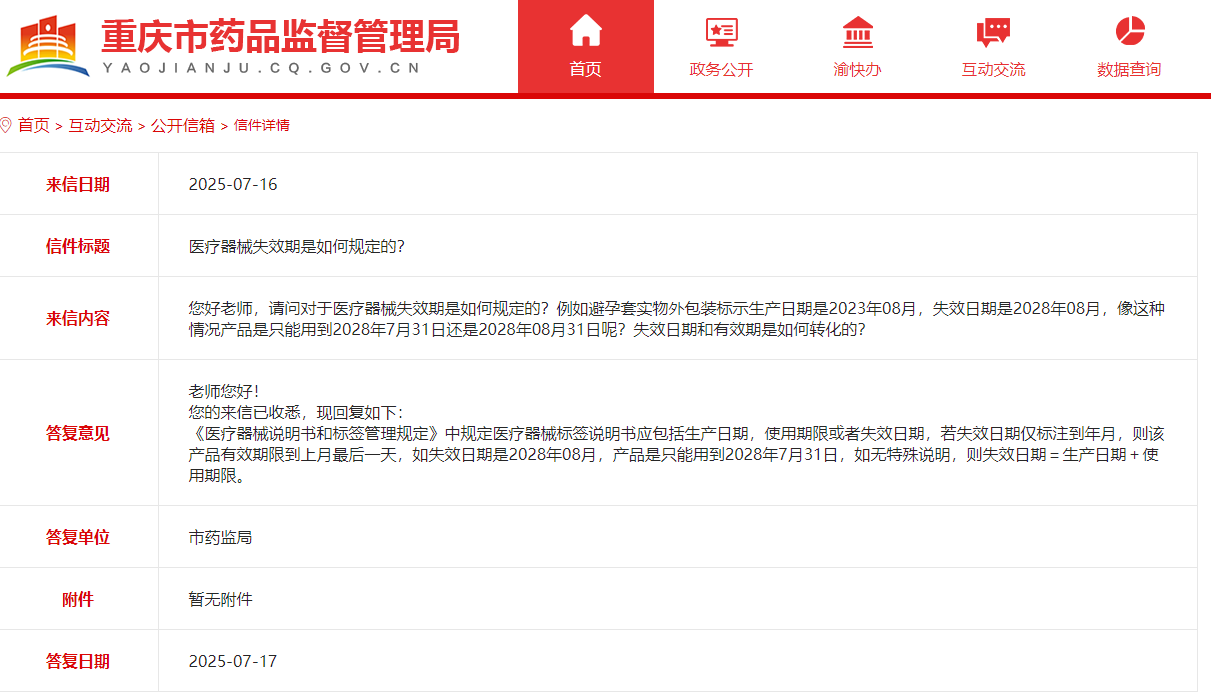Click the 渝快办 building icon

pos(857,32)
